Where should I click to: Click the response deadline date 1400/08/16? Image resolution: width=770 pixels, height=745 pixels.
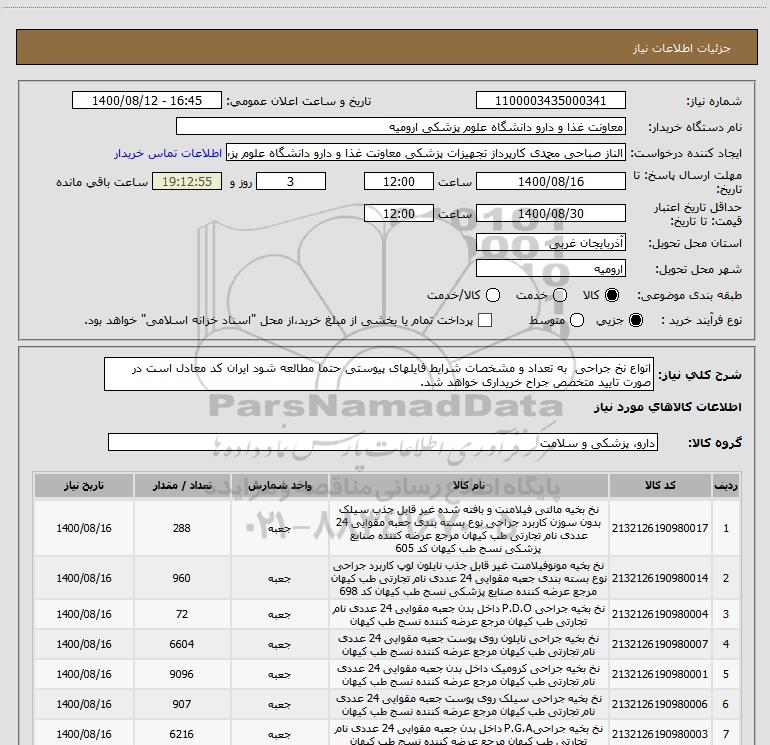[551, 183]
